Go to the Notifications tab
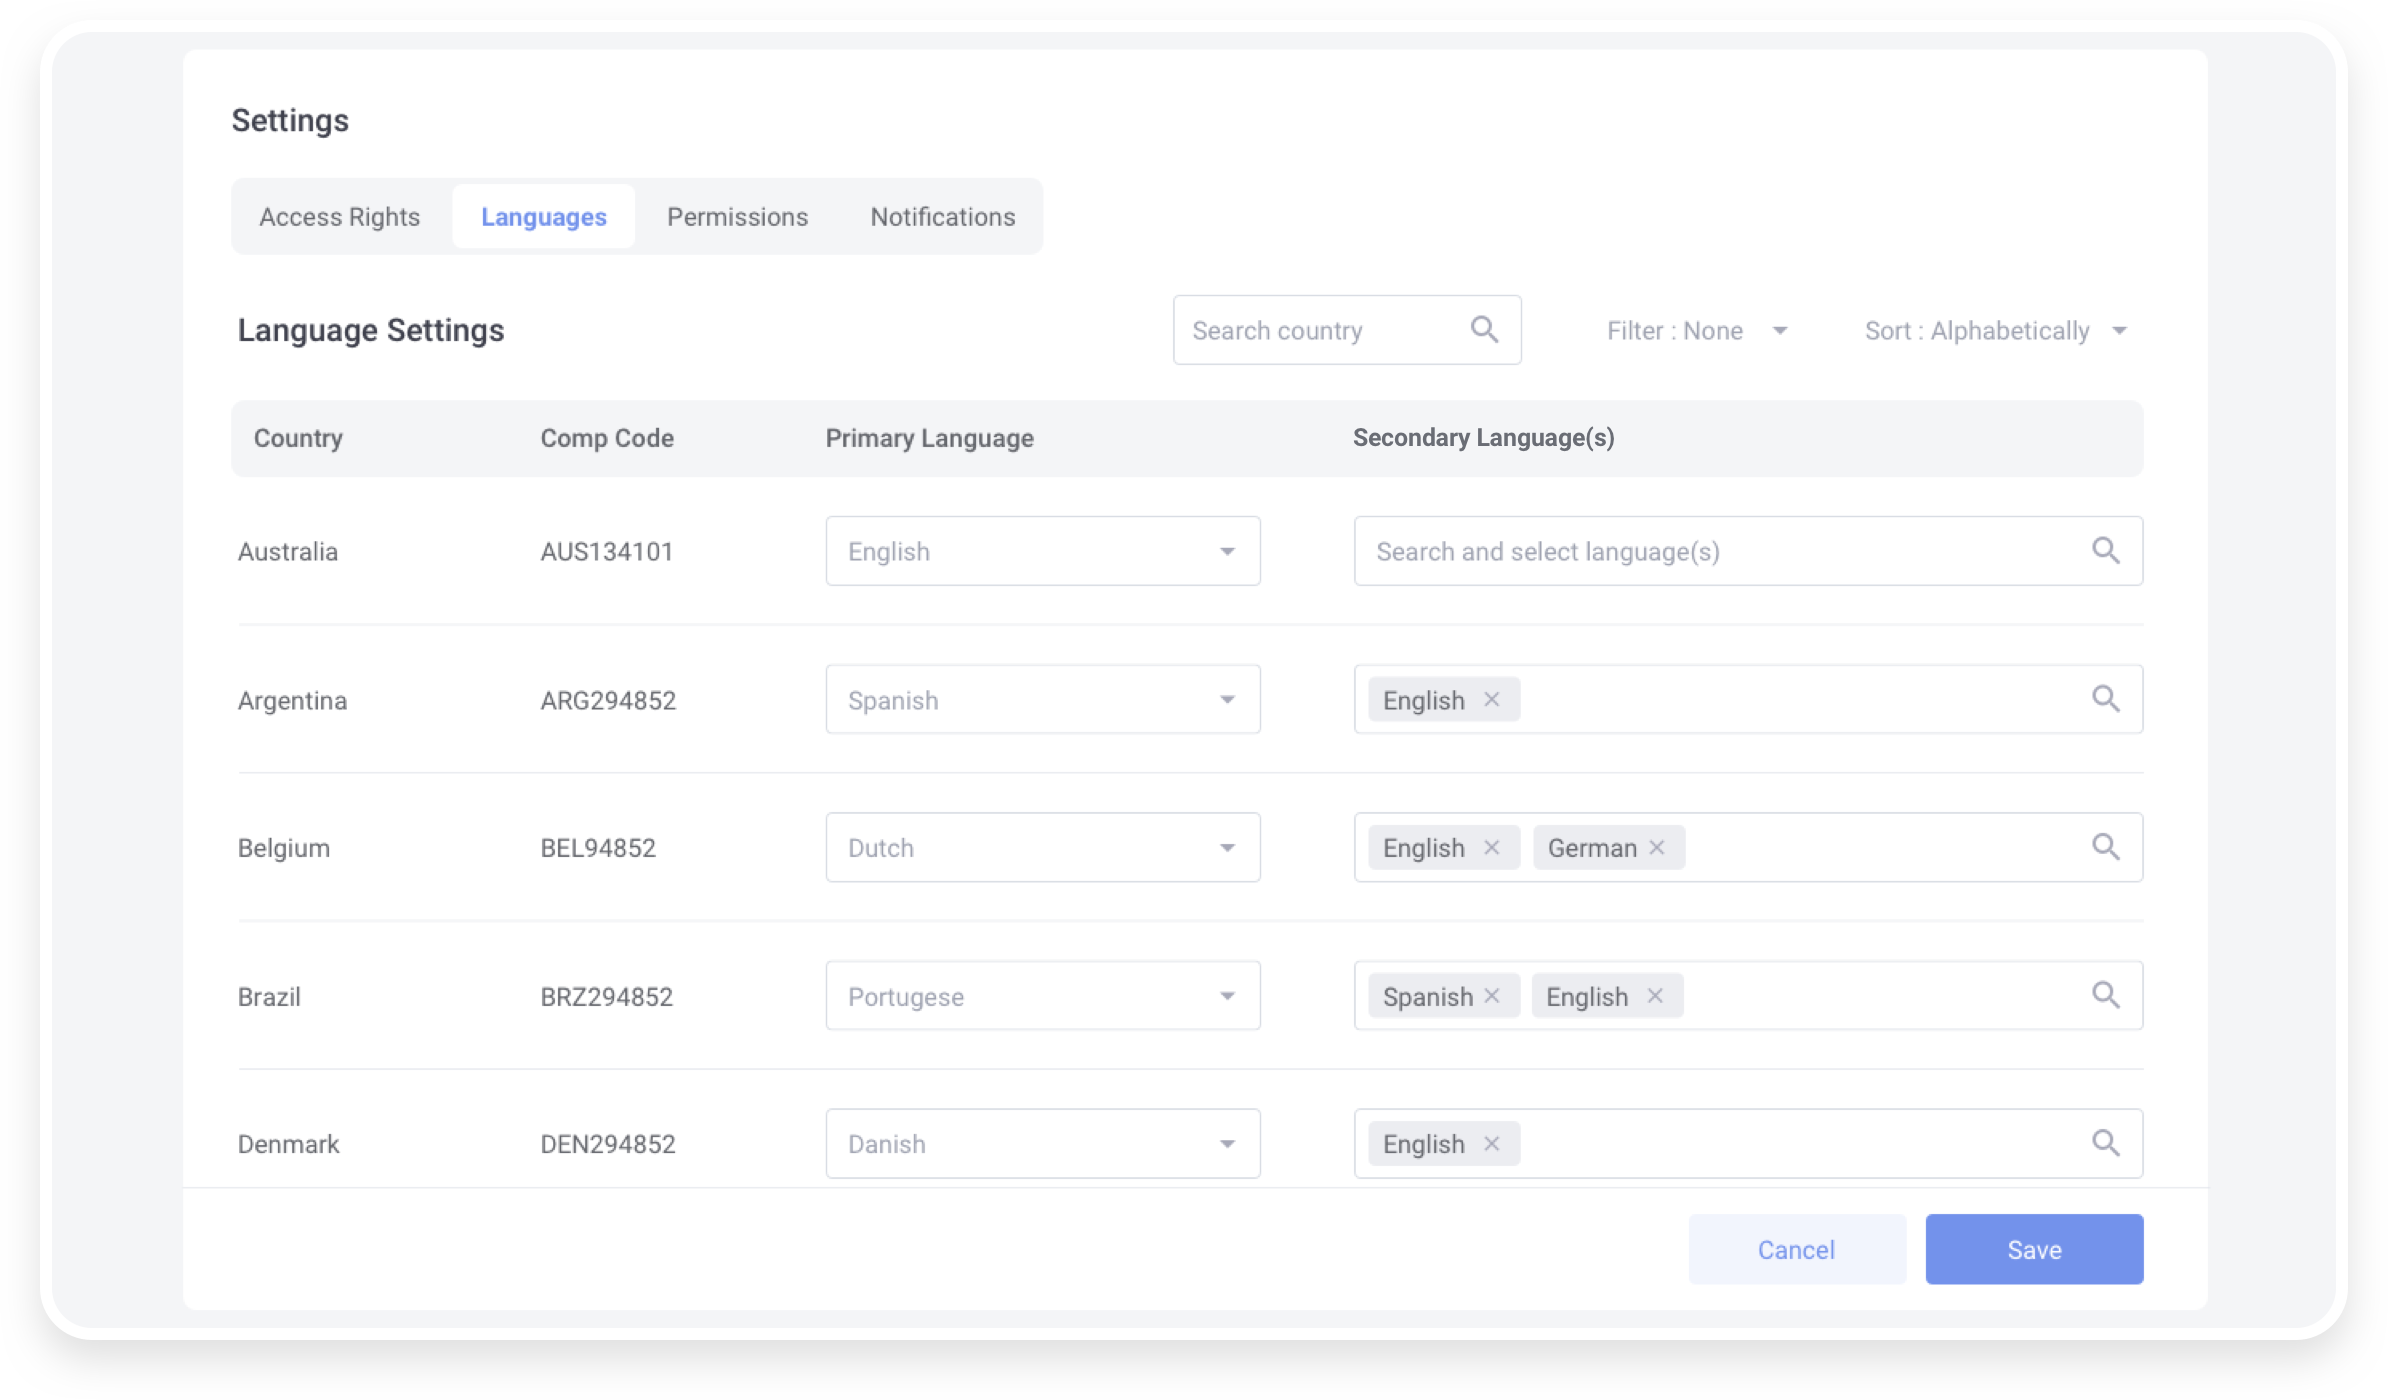The width and height of the screenshot is (2388, 1400). (x=942, y=217)
